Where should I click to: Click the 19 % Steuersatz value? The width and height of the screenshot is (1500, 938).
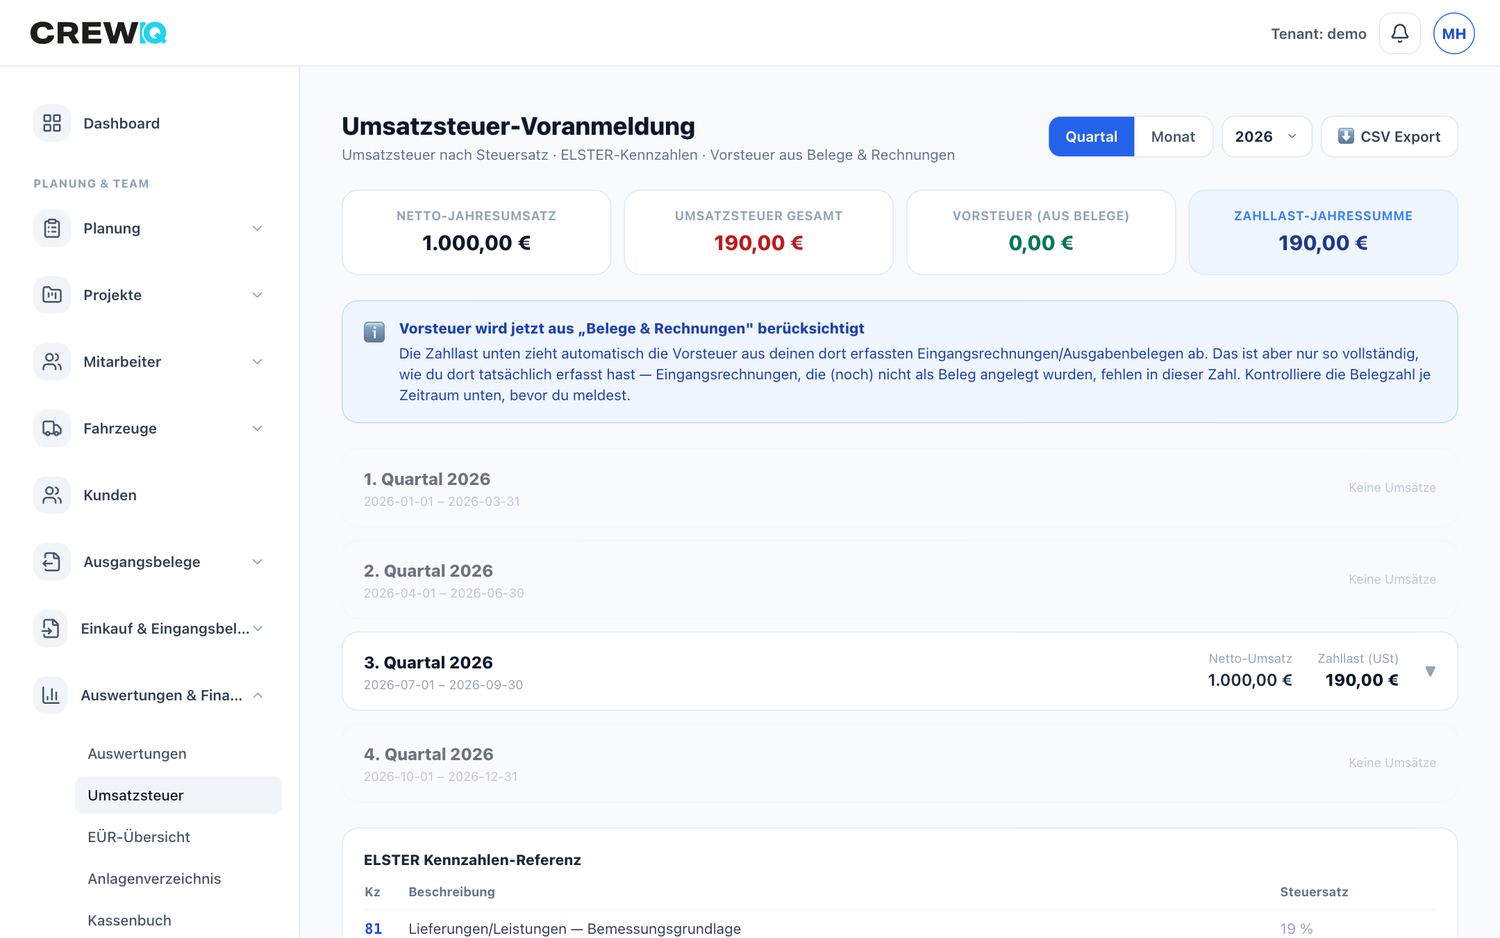pos(1296,929)
